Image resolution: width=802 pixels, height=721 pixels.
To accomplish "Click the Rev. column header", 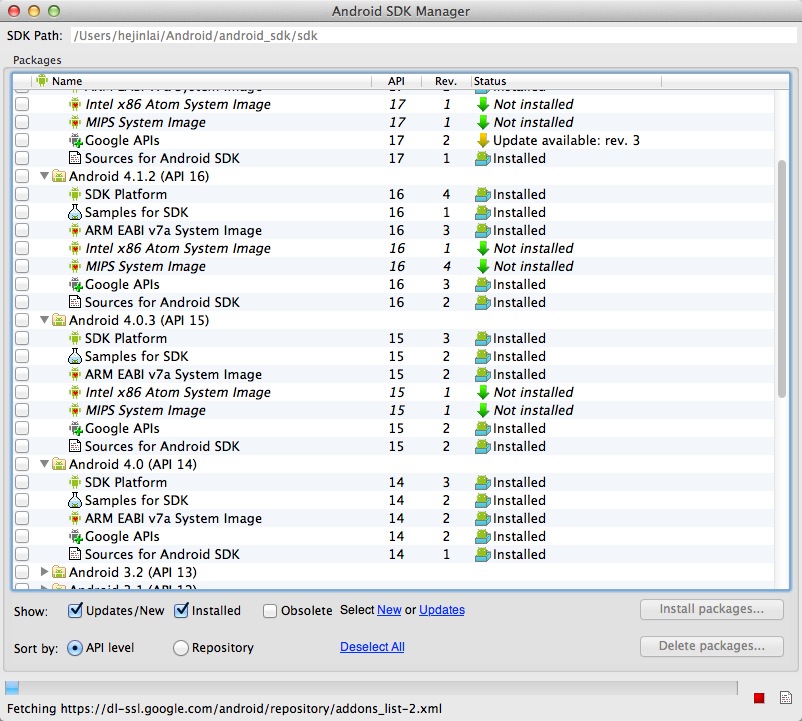I will click(445, 81).
